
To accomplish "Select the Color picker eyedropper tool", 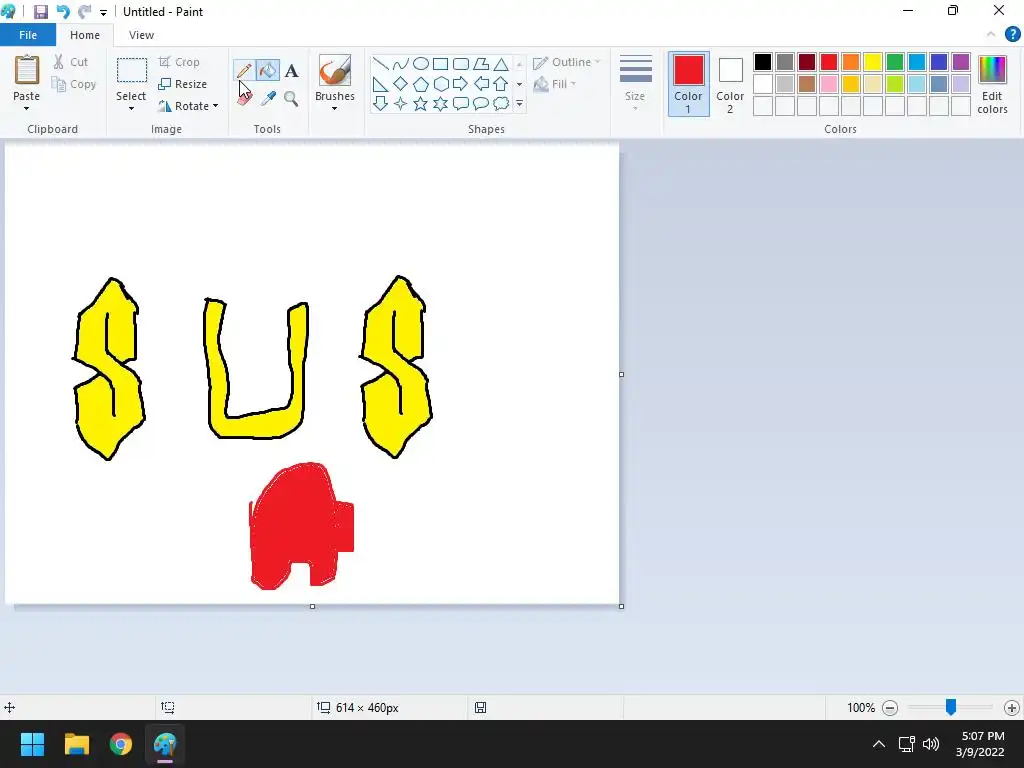I will [x=268, y=99].
